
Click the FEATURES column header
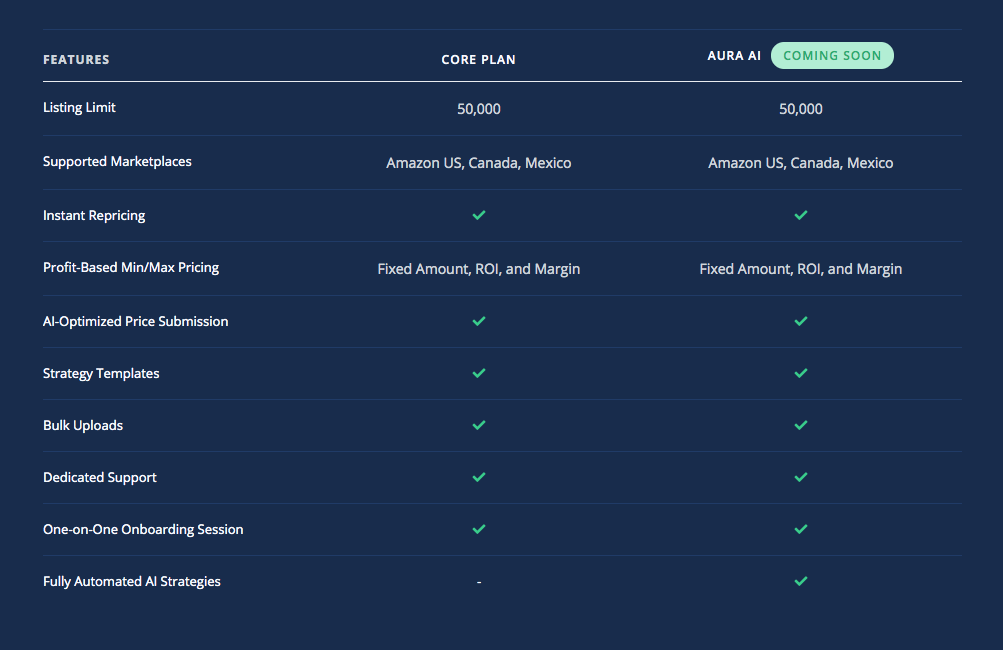(76, 59)
